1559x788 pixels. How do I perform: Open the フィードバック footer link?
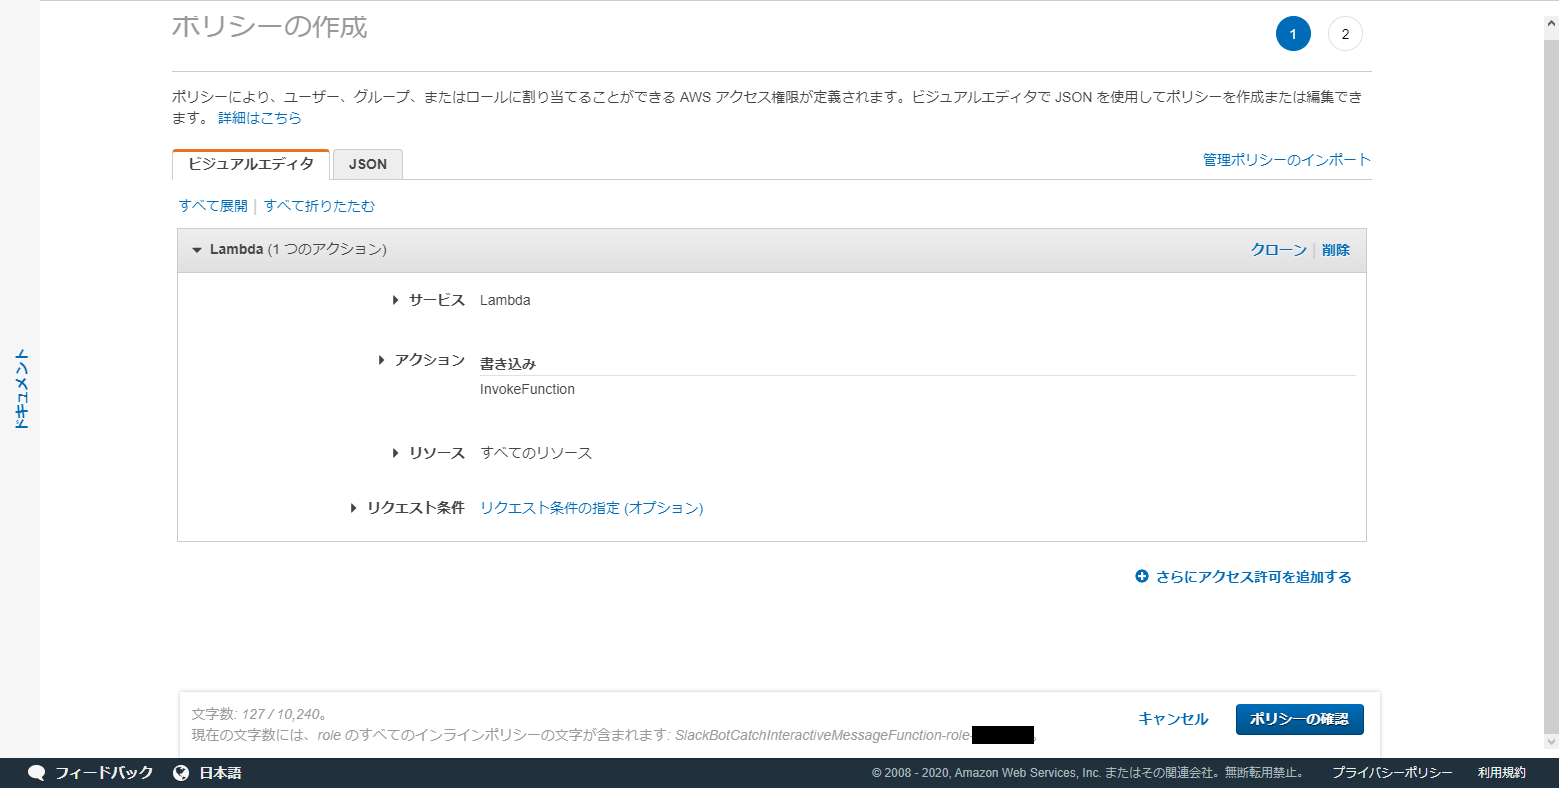coord(104,773)
